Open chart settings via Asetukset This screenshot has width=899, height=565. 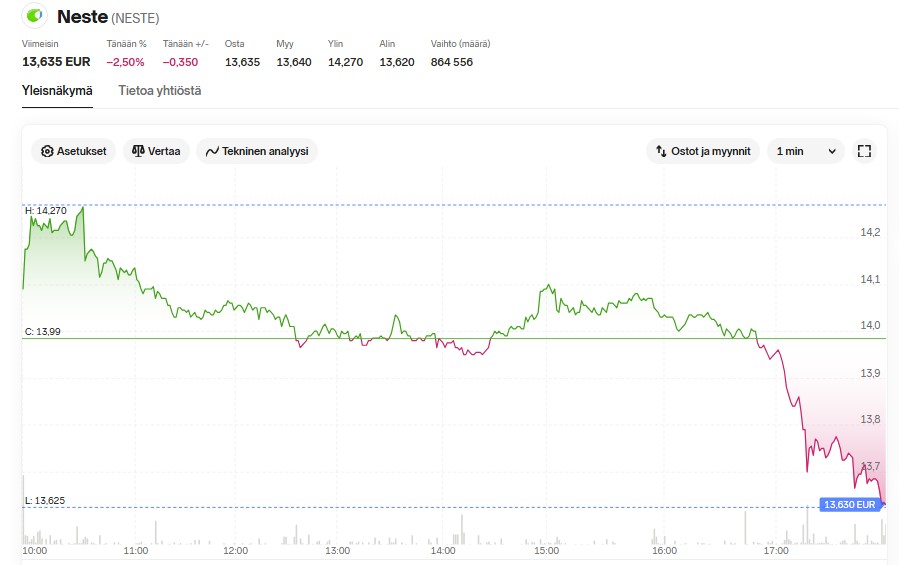(74, 151)
